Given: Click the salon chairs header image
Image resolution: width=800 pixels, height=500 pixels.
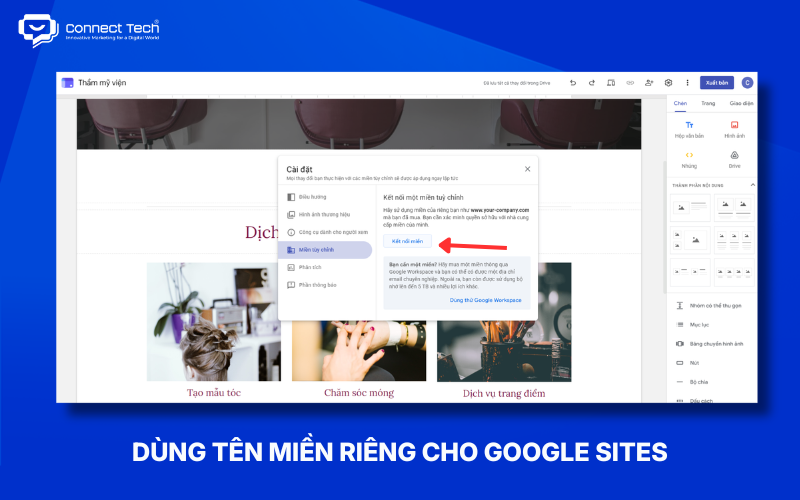Looking at the screenshot, I should (359, 124).
